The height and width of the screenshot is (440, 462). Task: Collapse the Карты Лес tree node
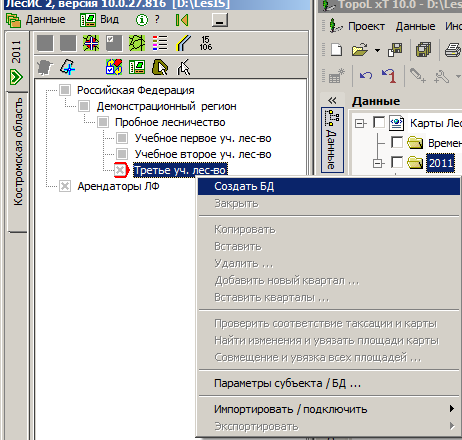359,124
